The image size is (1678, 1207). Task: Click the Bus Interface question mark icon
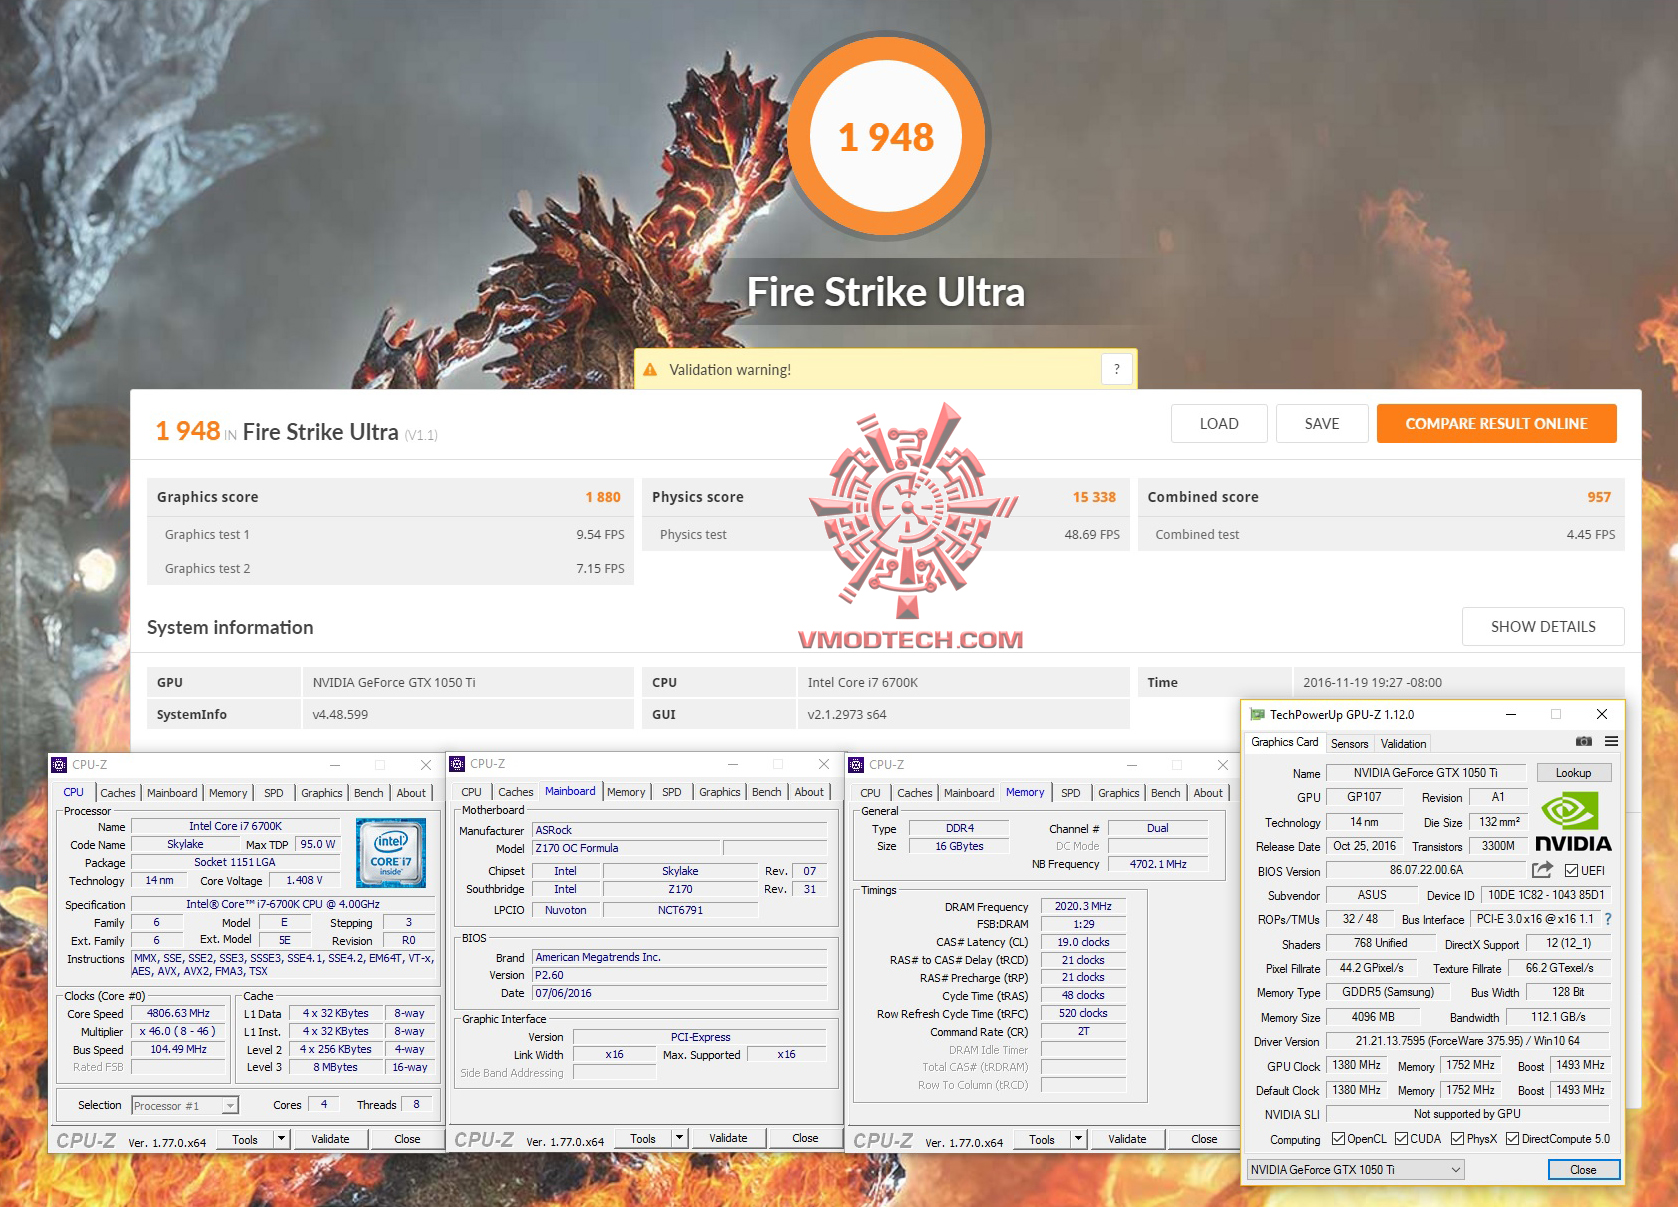[x=1608, y=919]
